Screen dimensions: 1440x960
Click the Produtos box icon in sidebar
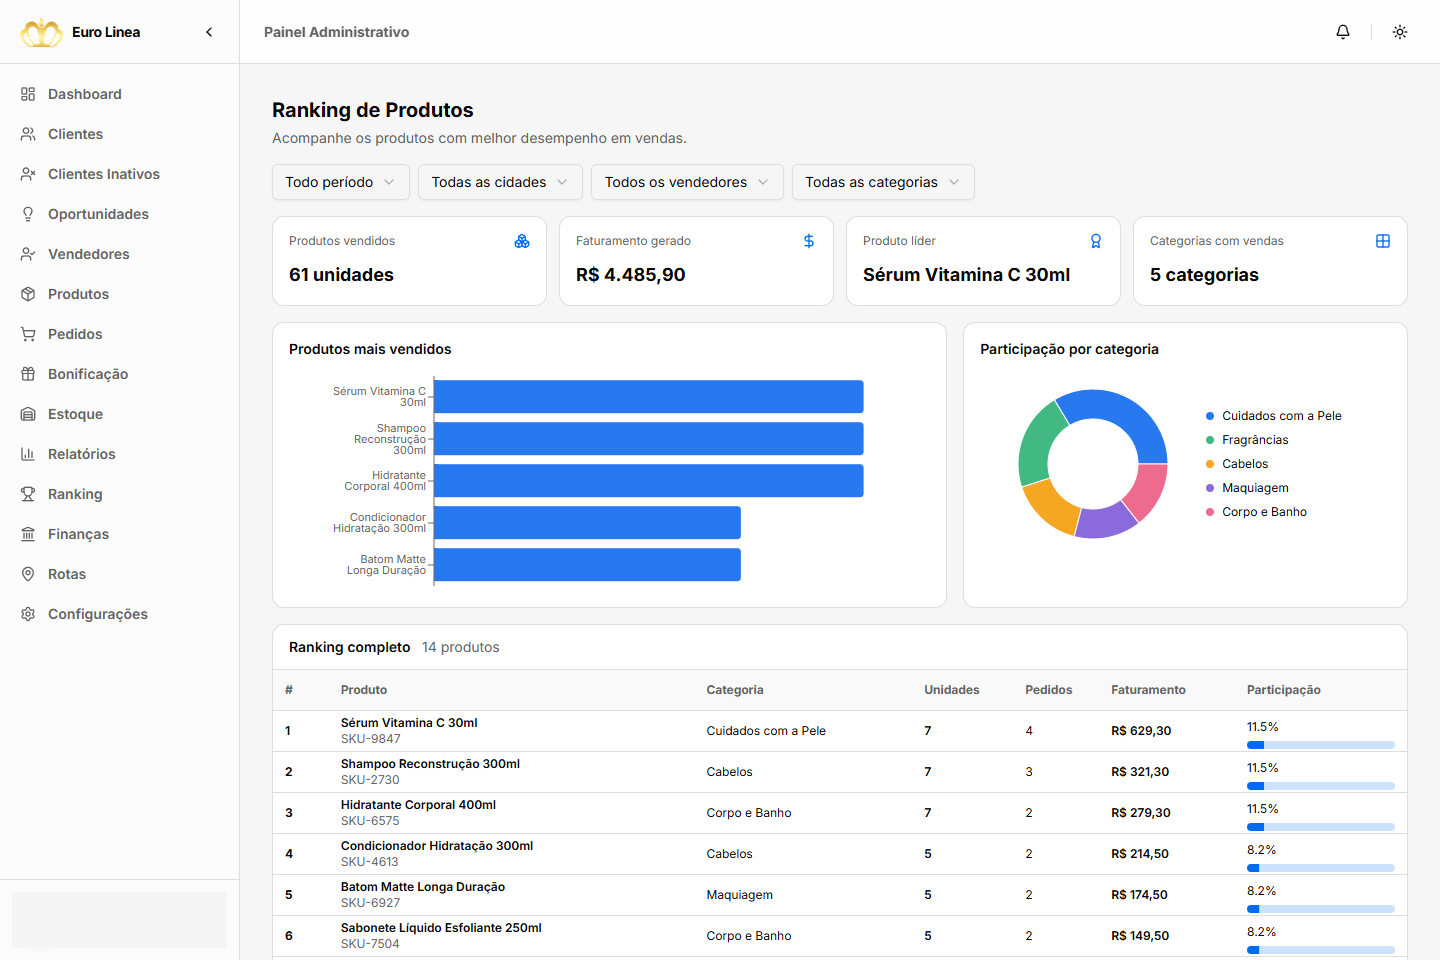click(x=28, y=294)
